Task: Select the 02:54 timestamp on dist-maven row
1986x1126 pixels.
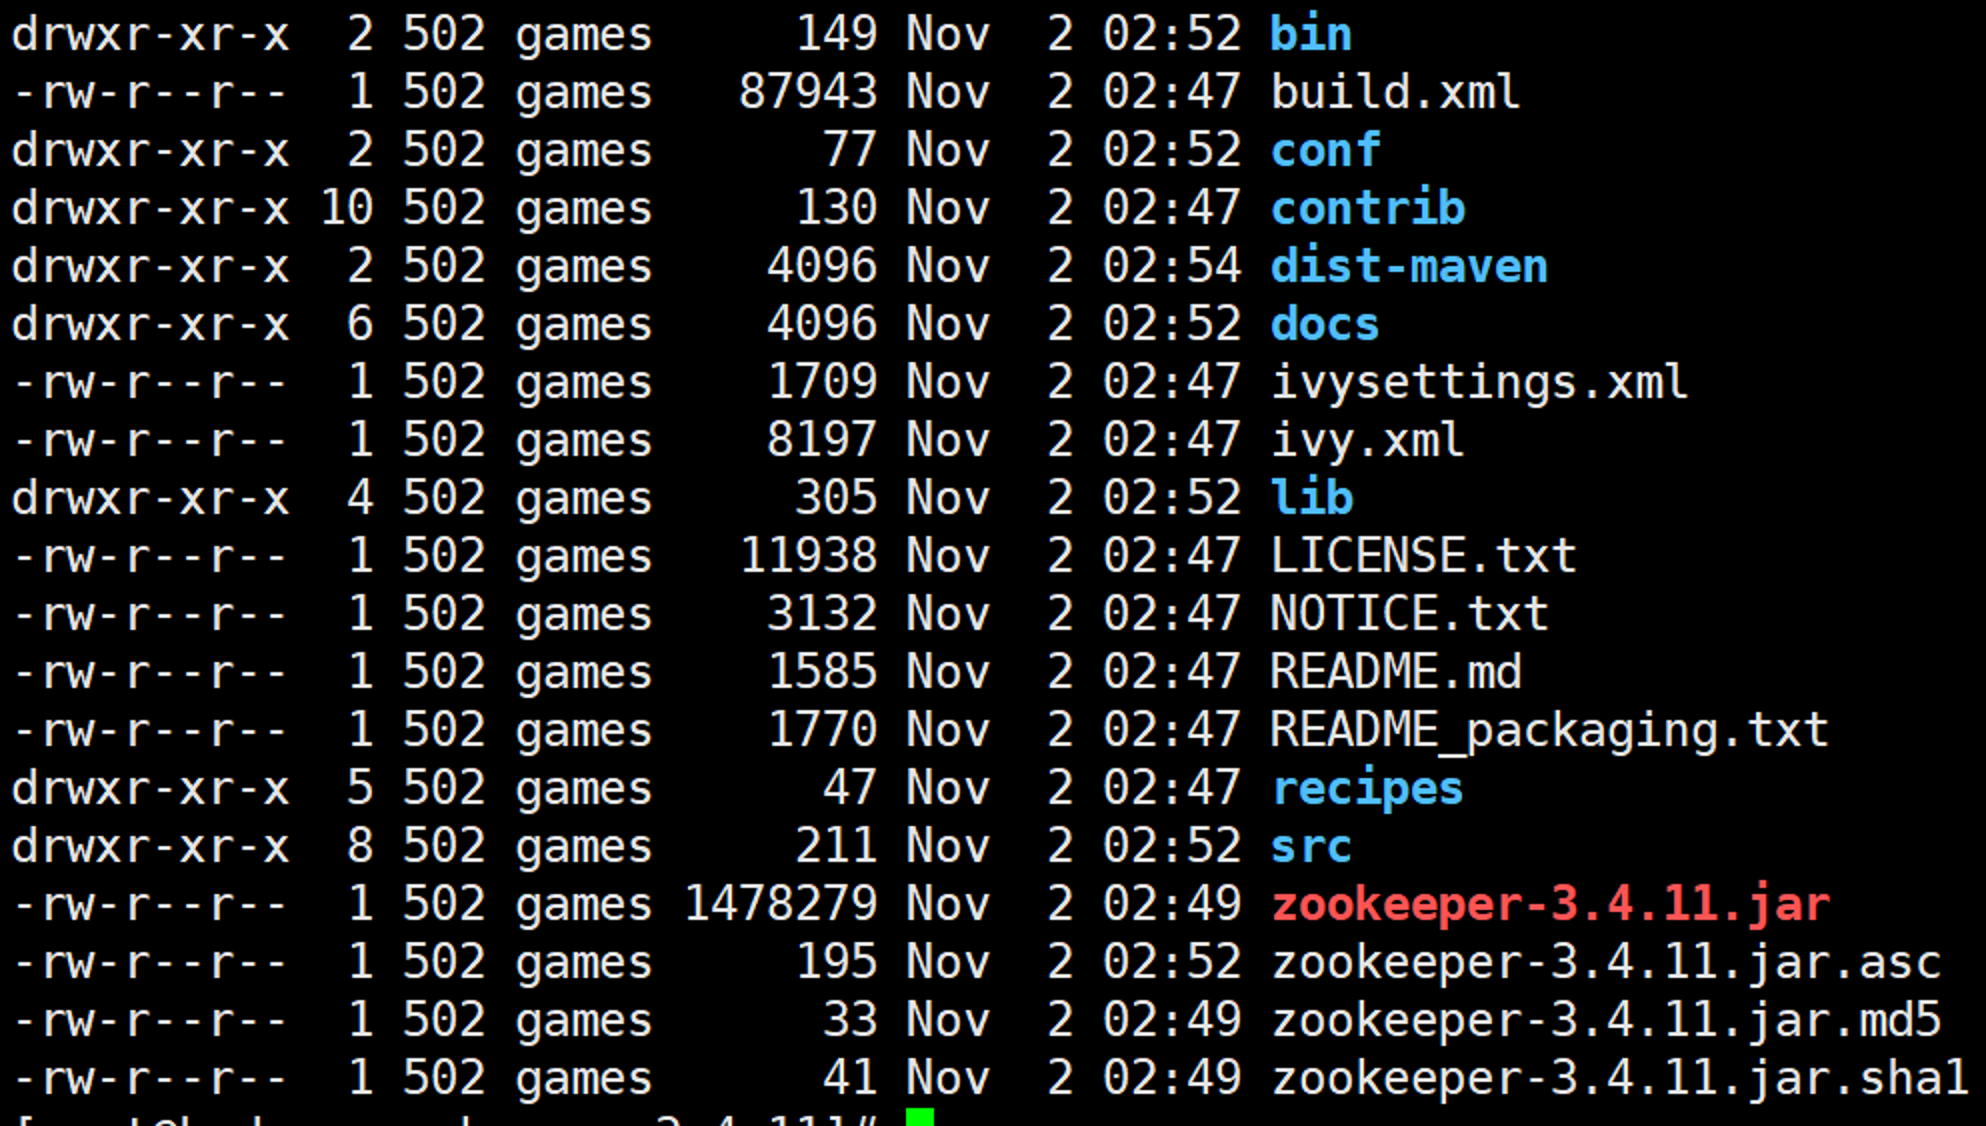Action: pos(1171,266)
